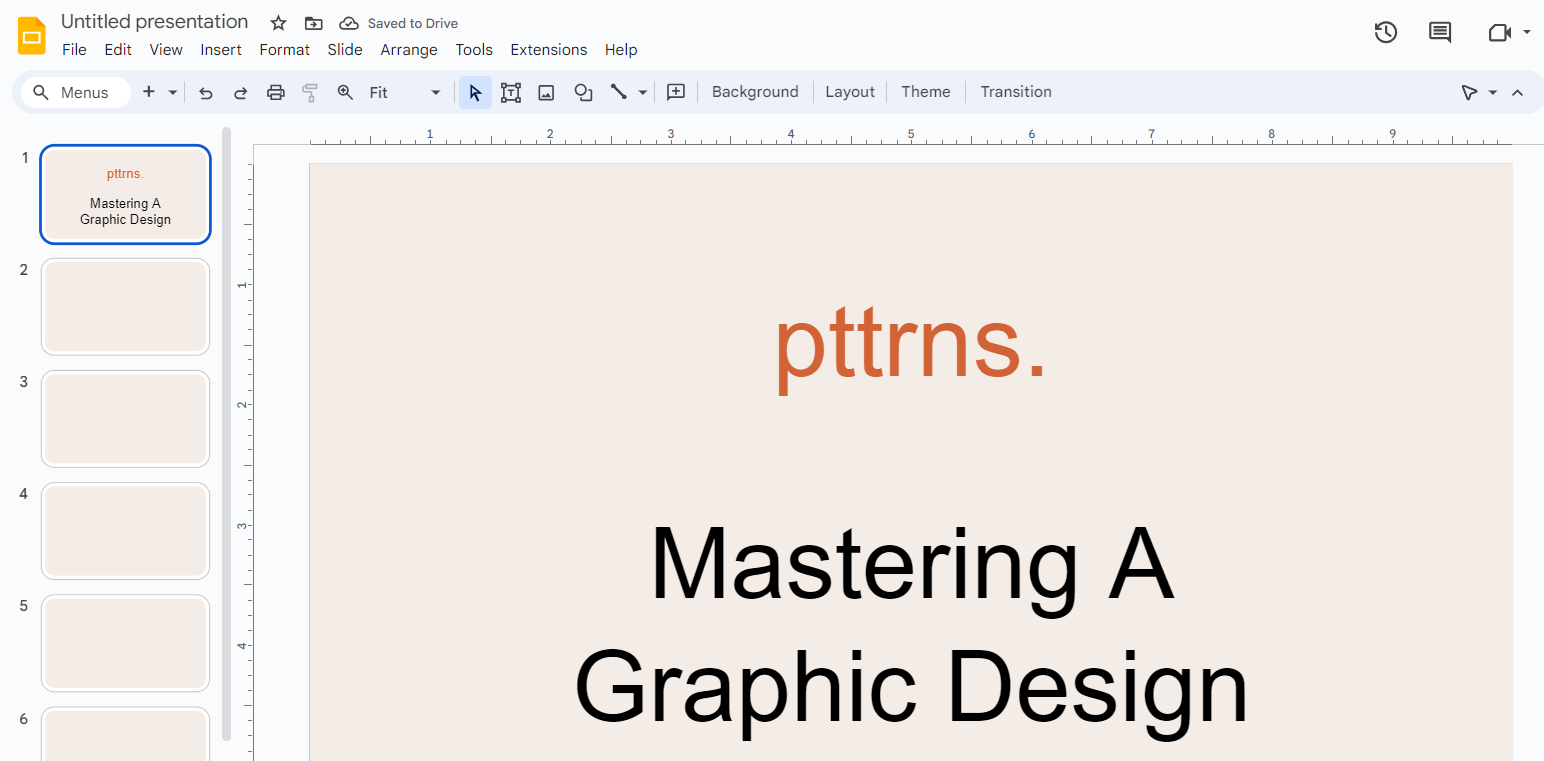Image resolution: width=1544 pixels, height=761 pixels.
Task: Click the filmstrip vertical scrollbar
Action: pos(226,434)
